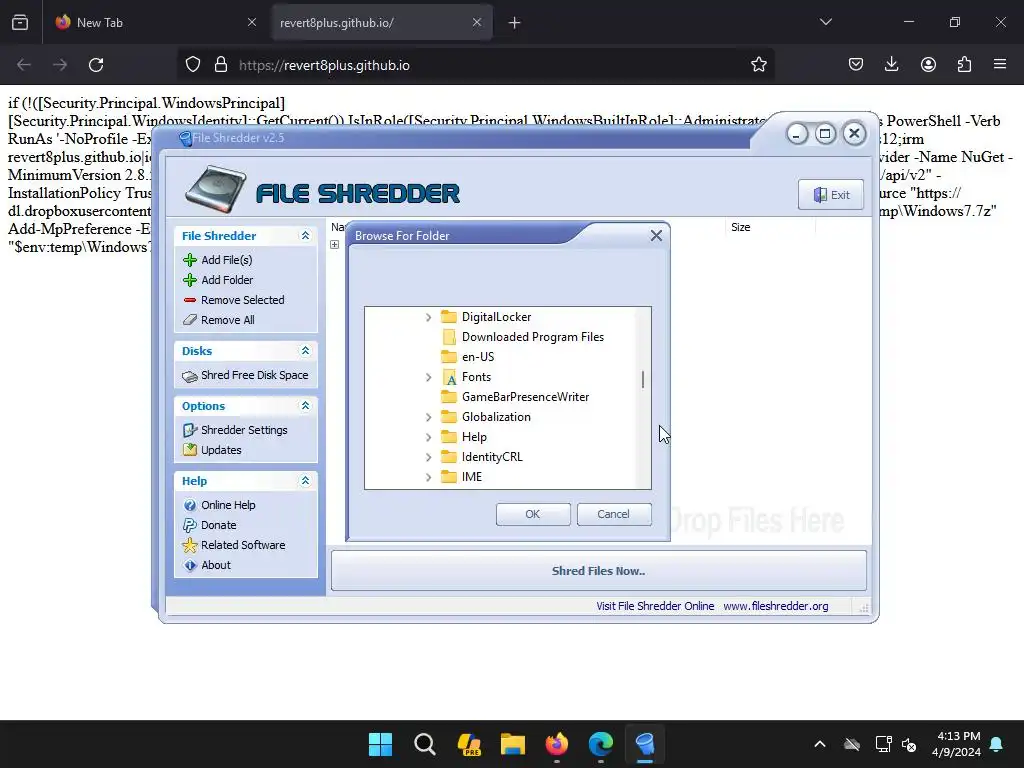Close the Browse For Folder dialog
This screenshot has width=1024, height=768.
[656, 236]
